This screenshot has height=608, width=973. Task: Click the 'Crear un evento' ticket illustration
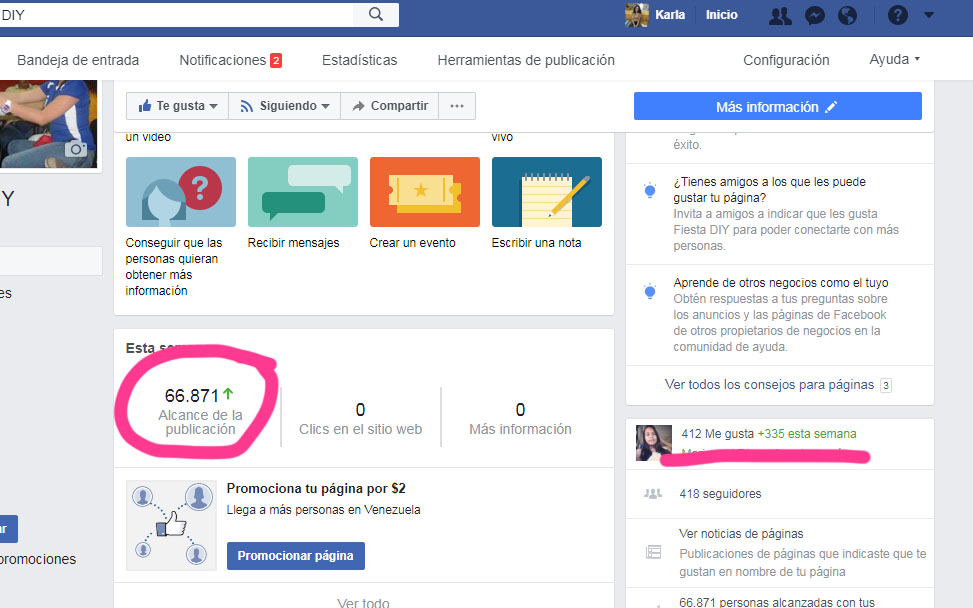pyautogui.click(x=424, y=192)
